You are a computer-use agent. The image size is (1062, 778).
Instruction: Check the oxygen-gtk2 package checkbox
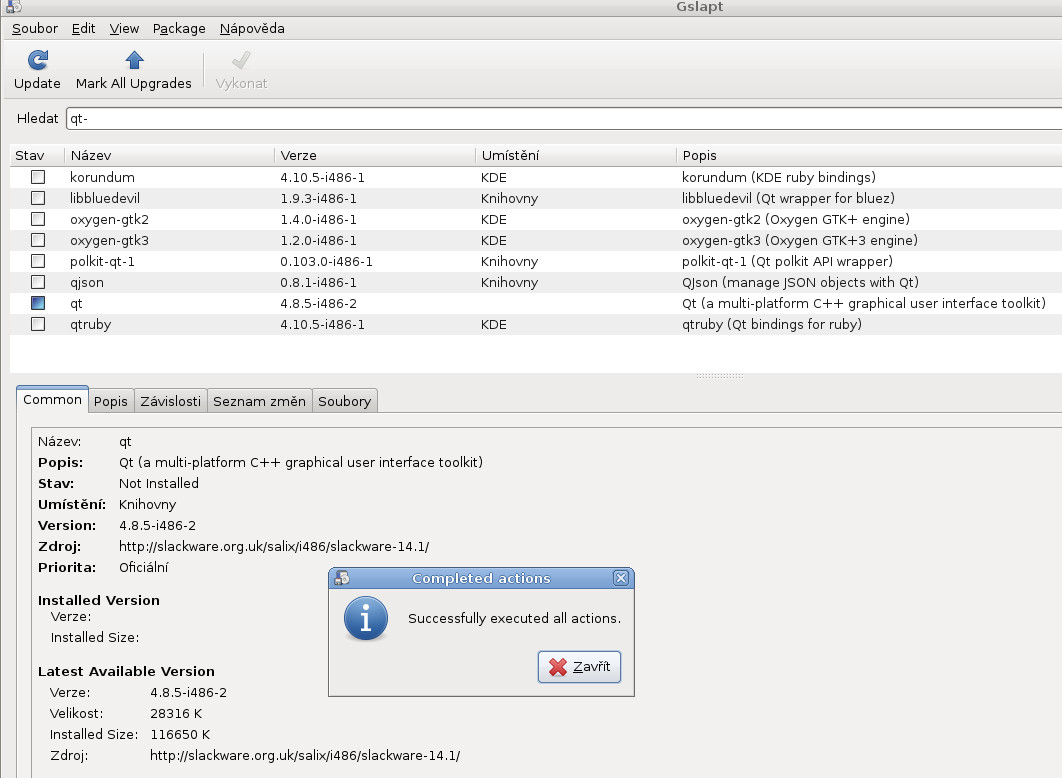[37, 219]
